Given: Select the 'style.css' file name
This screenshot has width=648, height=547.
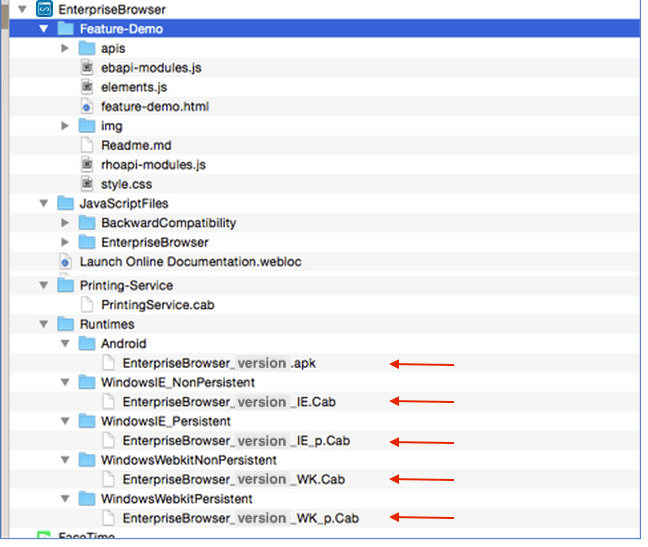Looking at the screenshot, I should 126,184.
